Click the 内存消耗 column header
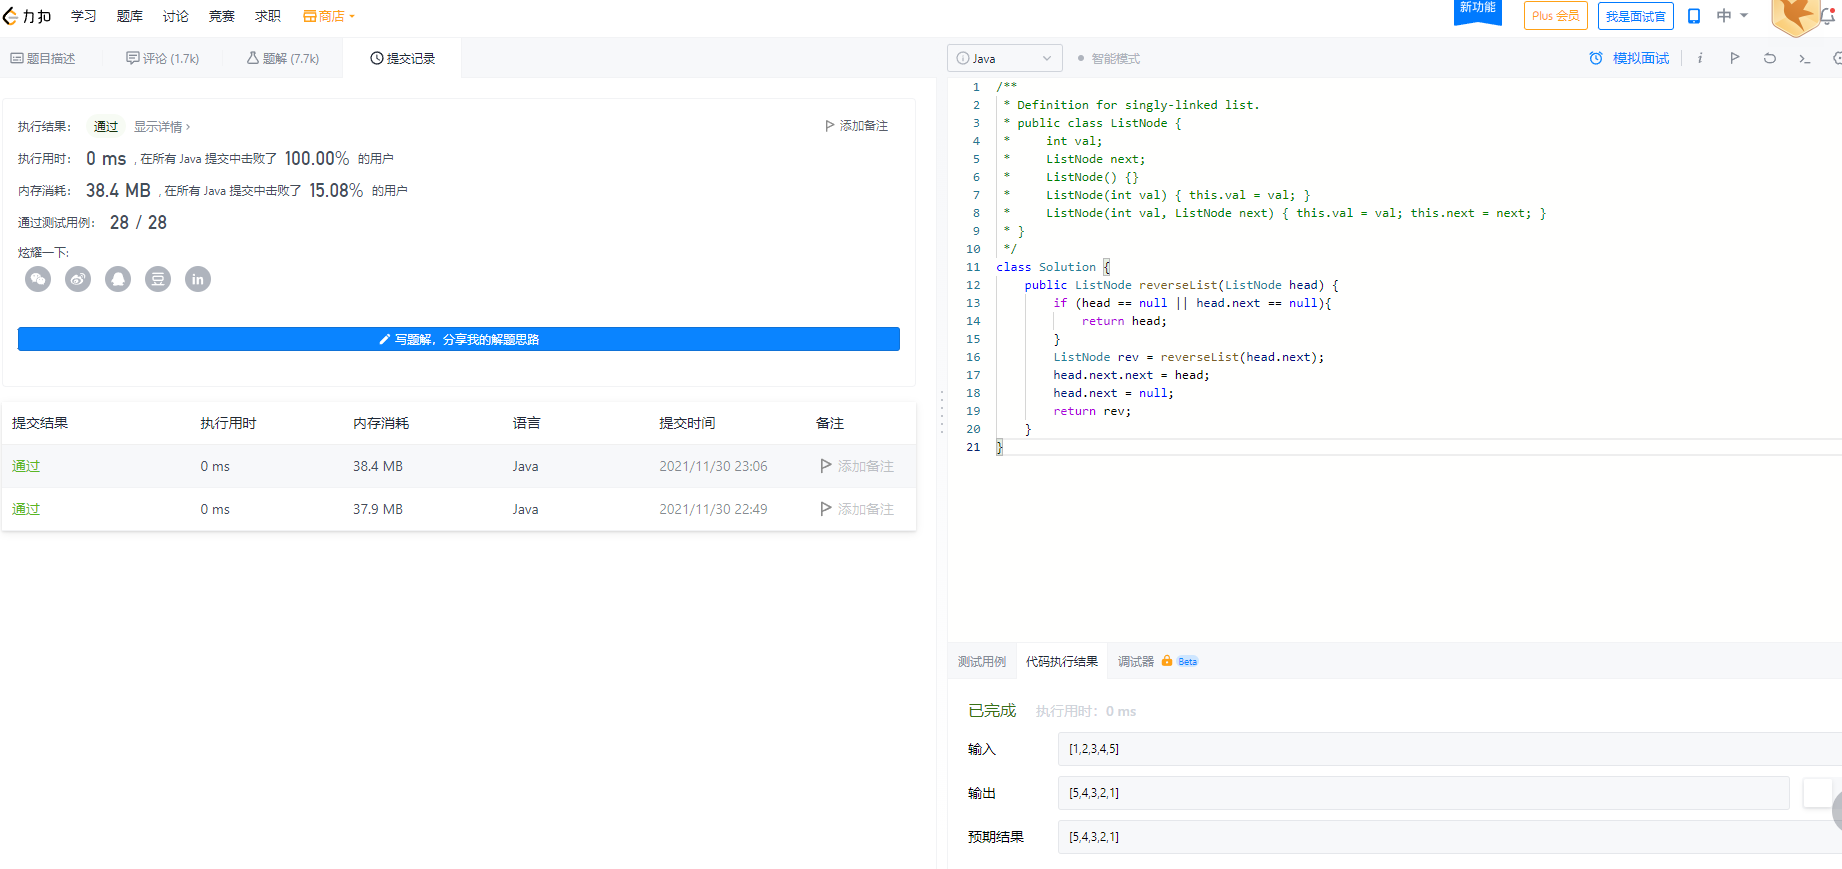This screenshot has height=869, width=1842. (381, 423)
